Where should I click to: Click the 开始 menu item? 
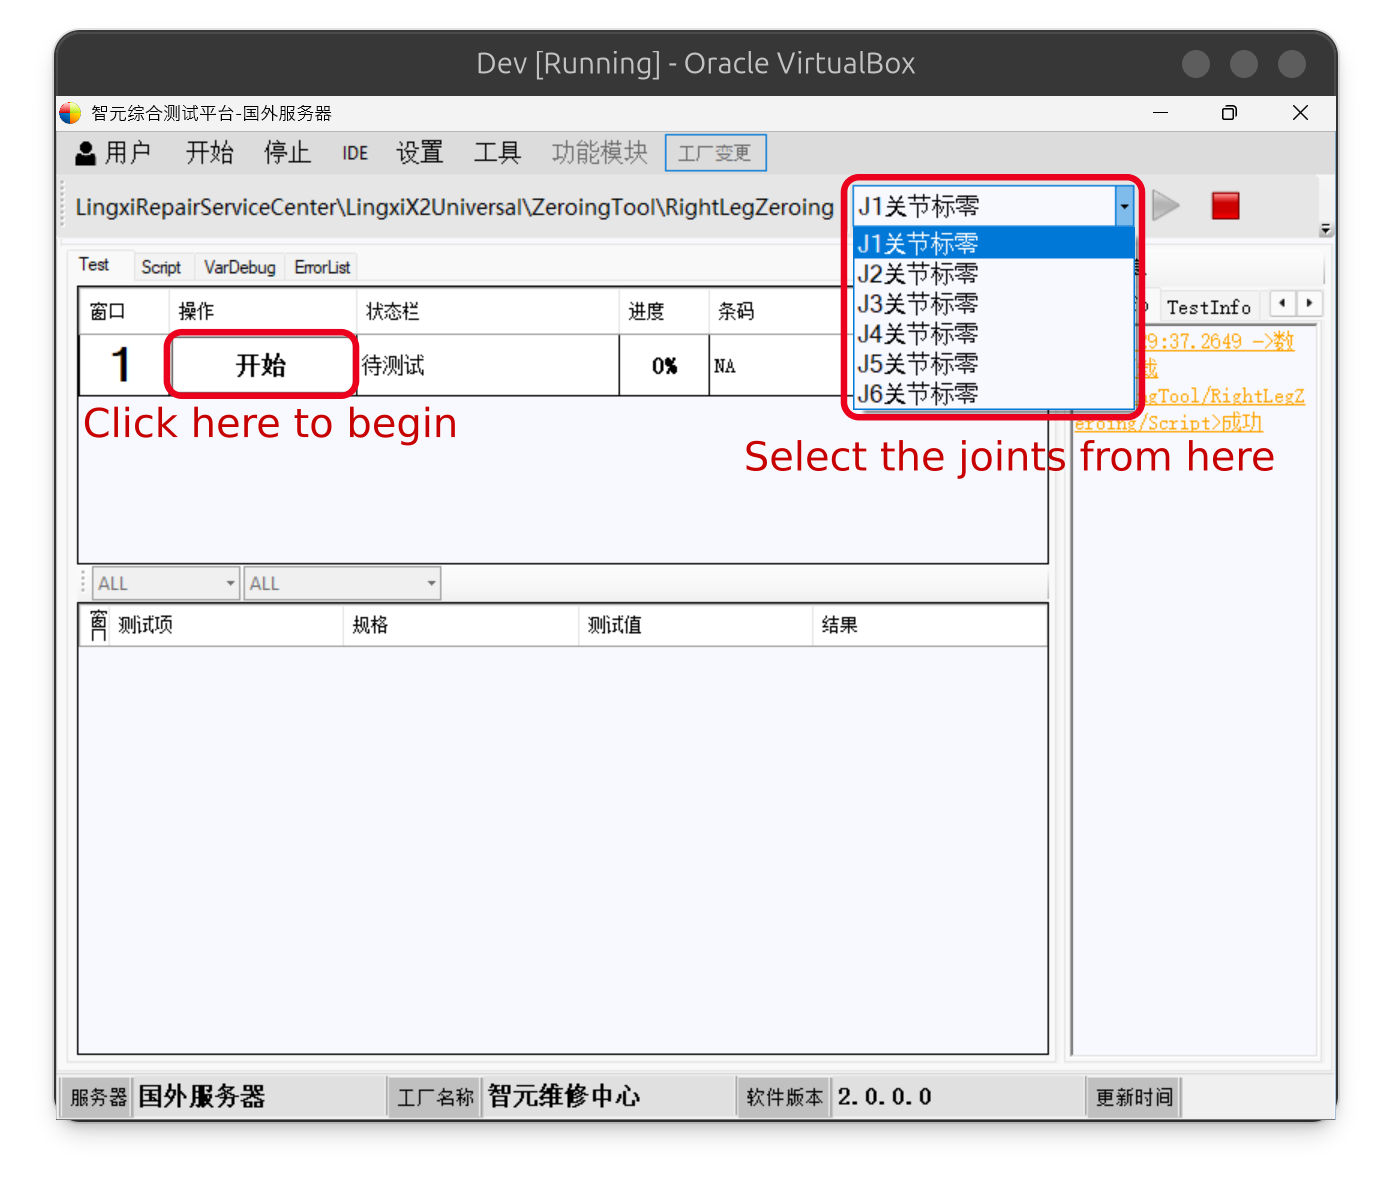tap(209, 153)
